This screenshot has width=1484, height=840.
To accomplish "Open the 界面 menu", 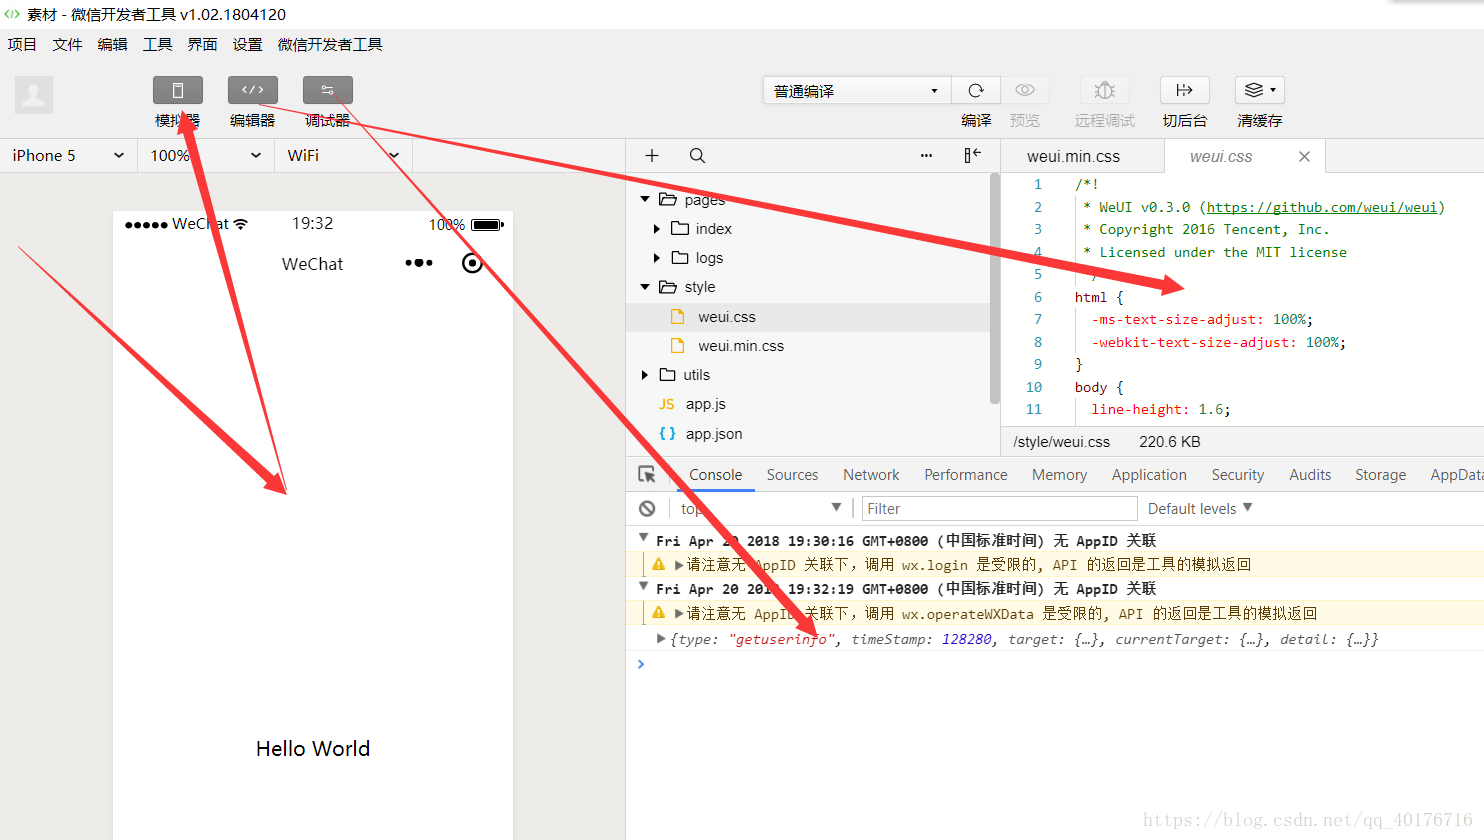I will 202,45.
